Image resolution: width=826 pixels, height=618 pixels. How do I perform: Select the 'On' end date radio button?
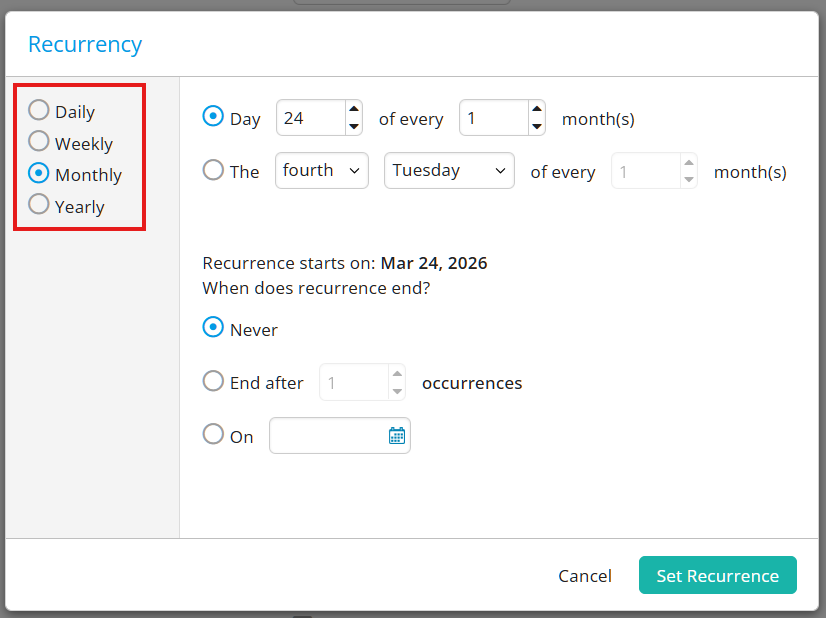213,434
